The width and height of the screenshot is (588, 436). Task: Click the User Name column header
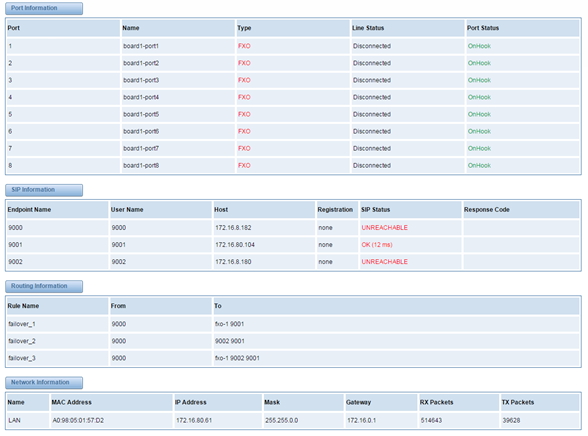tap(127, 210)
